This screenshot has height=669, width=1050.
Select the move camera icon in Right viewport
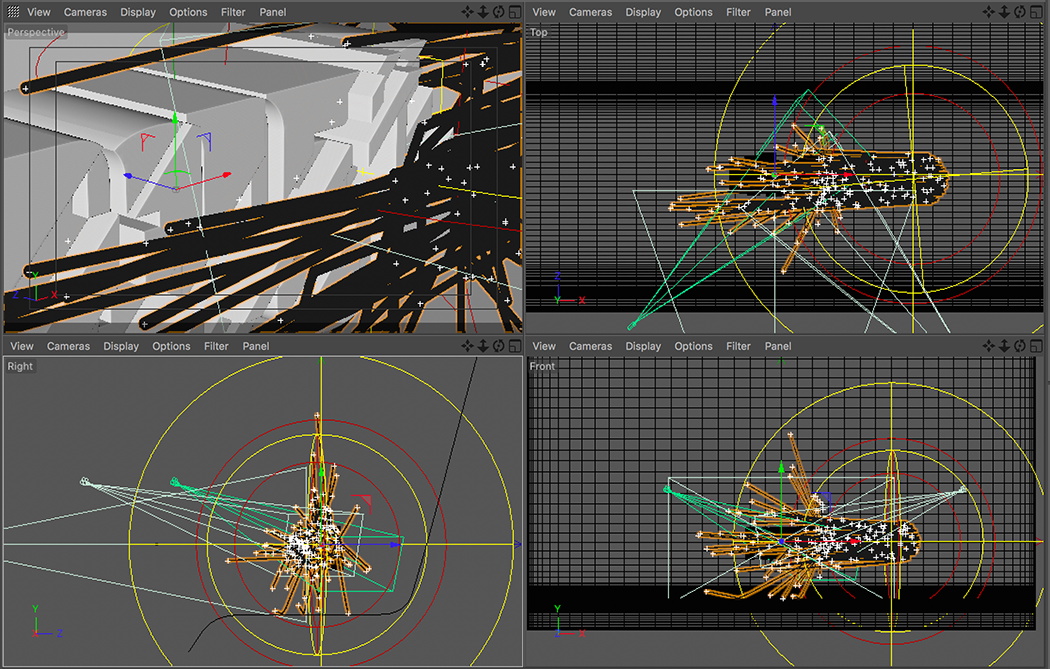(467, 346)
